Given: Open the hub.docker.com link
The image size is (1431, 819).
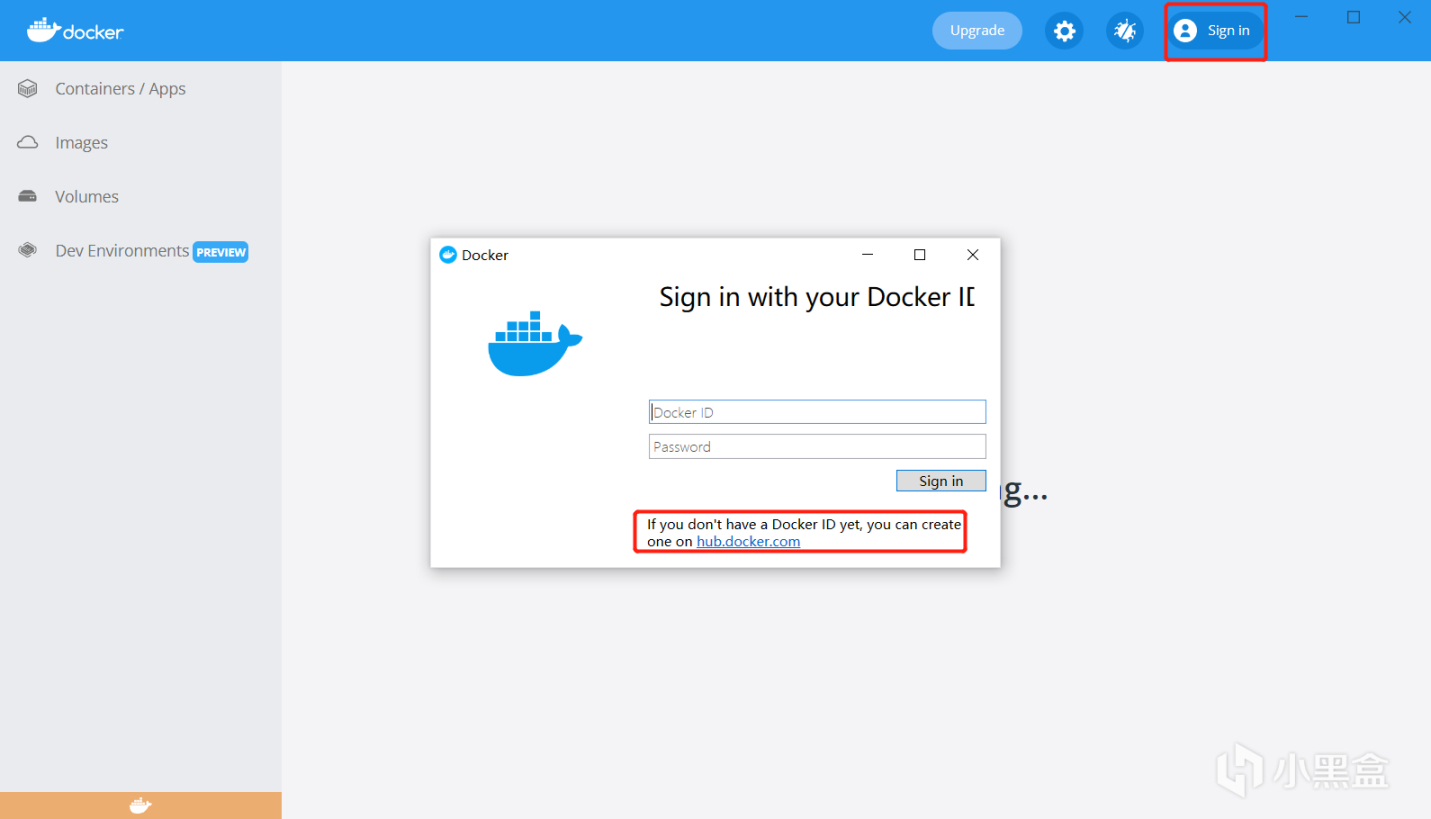Looking at the screenshot, I should pos(748,542).
